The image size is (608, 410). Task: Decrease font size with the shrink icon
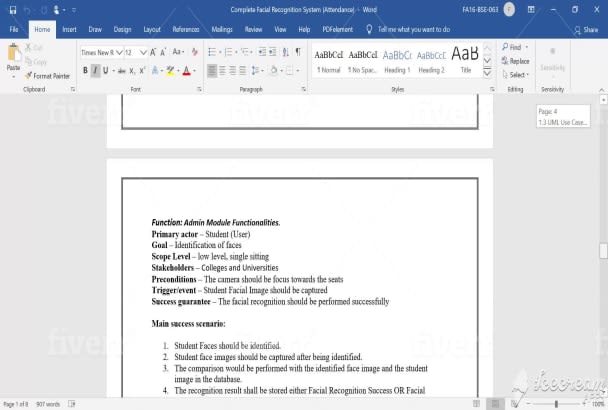coord(163,52)
